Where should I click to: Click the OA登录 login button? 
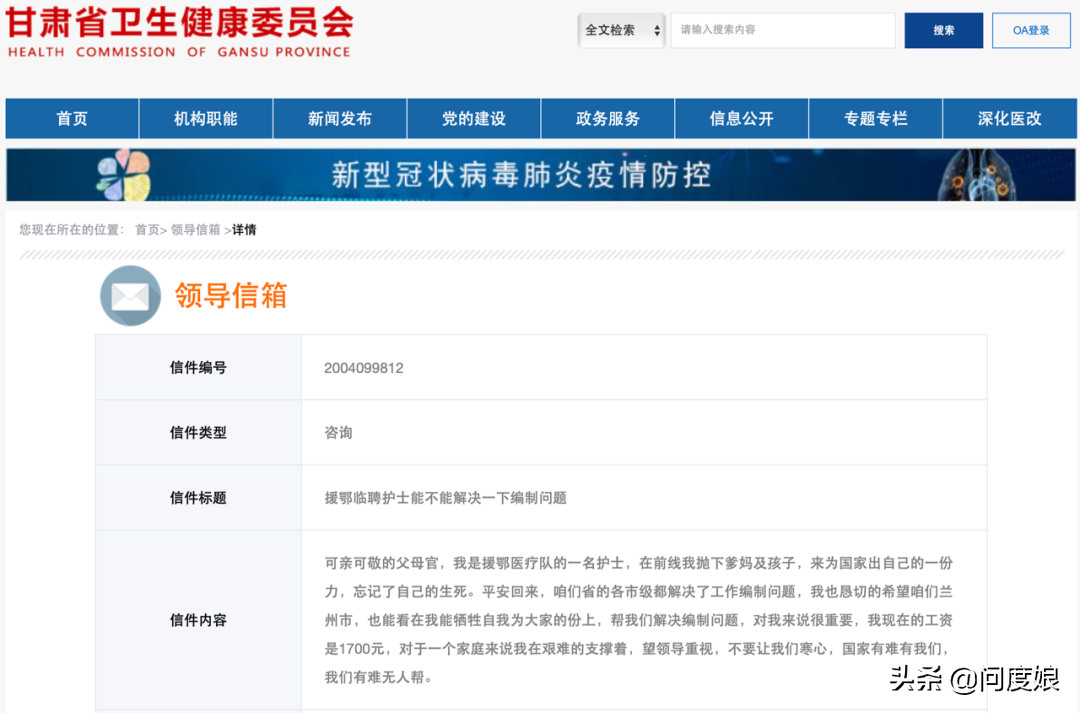pyautogui.click(x=1030, y=31)
